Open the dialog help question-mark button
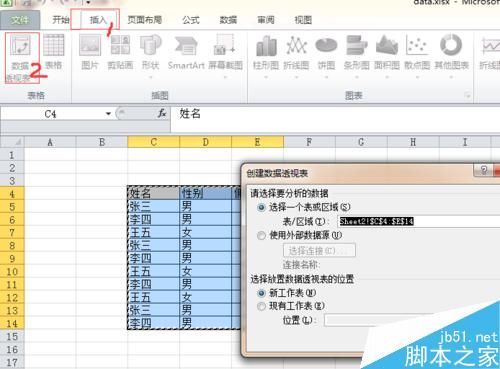This screenshot has width=500, height=369. pos(483,170)
